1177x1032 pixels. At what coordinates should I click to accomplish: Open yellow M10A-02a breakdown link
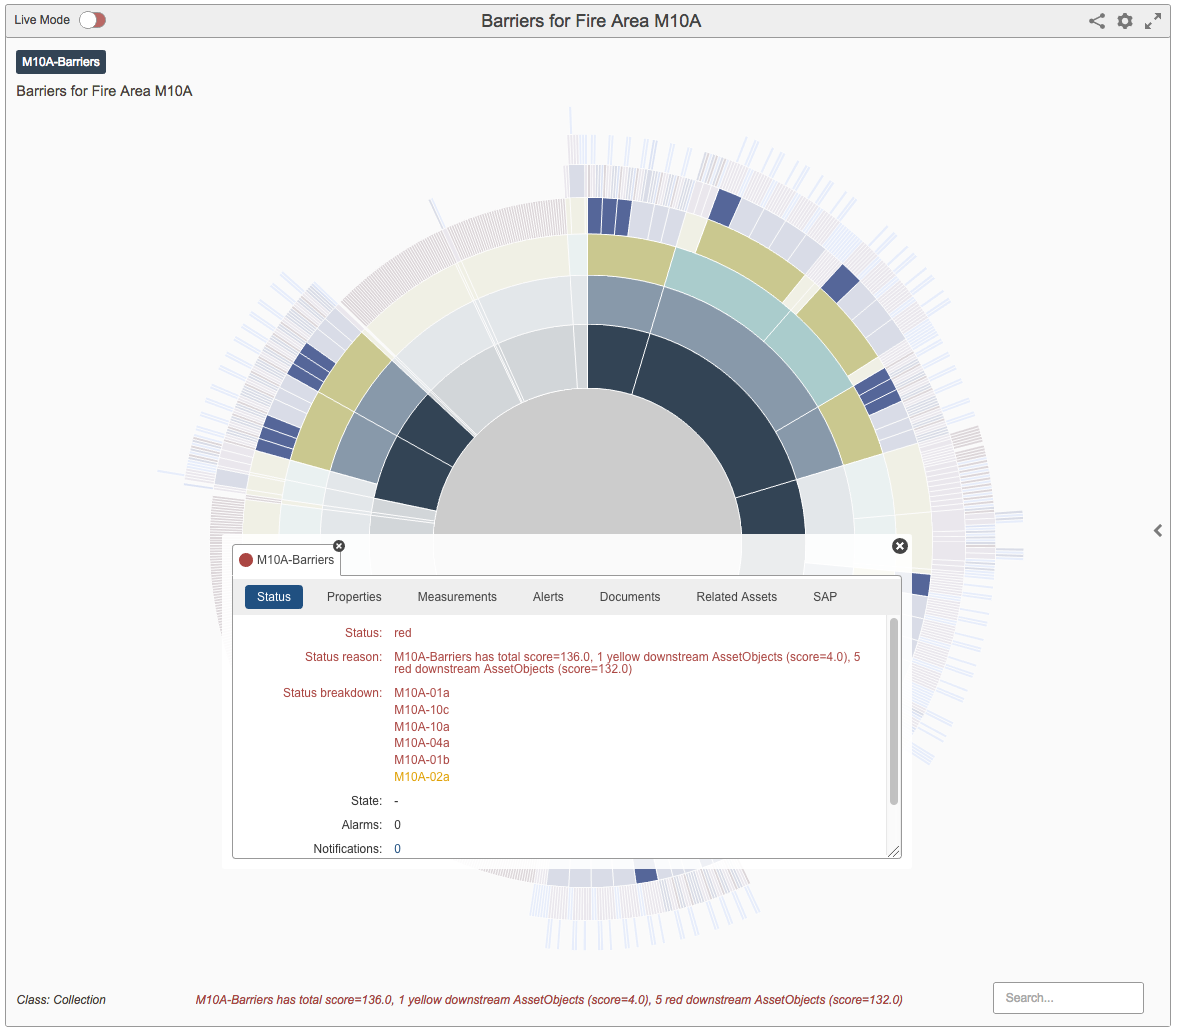[422, 777]
